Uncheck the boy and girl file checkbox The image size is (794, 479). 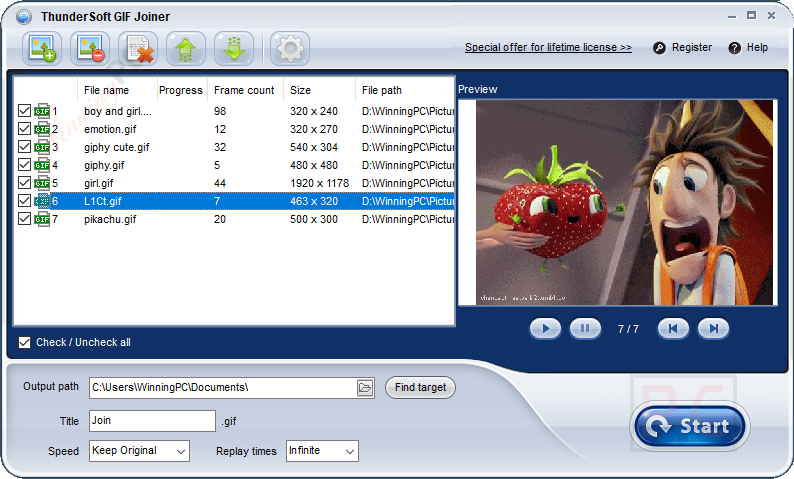pyautogui.click(x=24, y=110)
